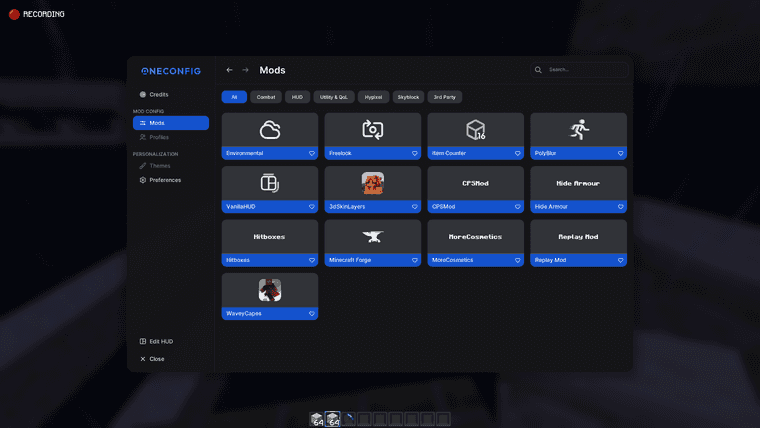Open the WaveyCapes mod thumbnail
Viewport: 760px width, 428px height.
270,290
